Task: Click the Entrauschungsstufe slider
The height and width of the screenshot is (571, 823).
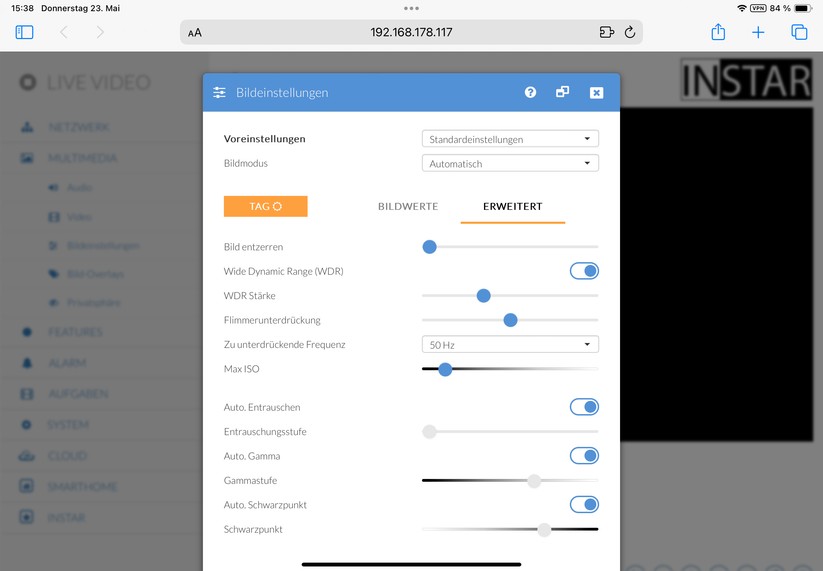Action: click(510, 431)
